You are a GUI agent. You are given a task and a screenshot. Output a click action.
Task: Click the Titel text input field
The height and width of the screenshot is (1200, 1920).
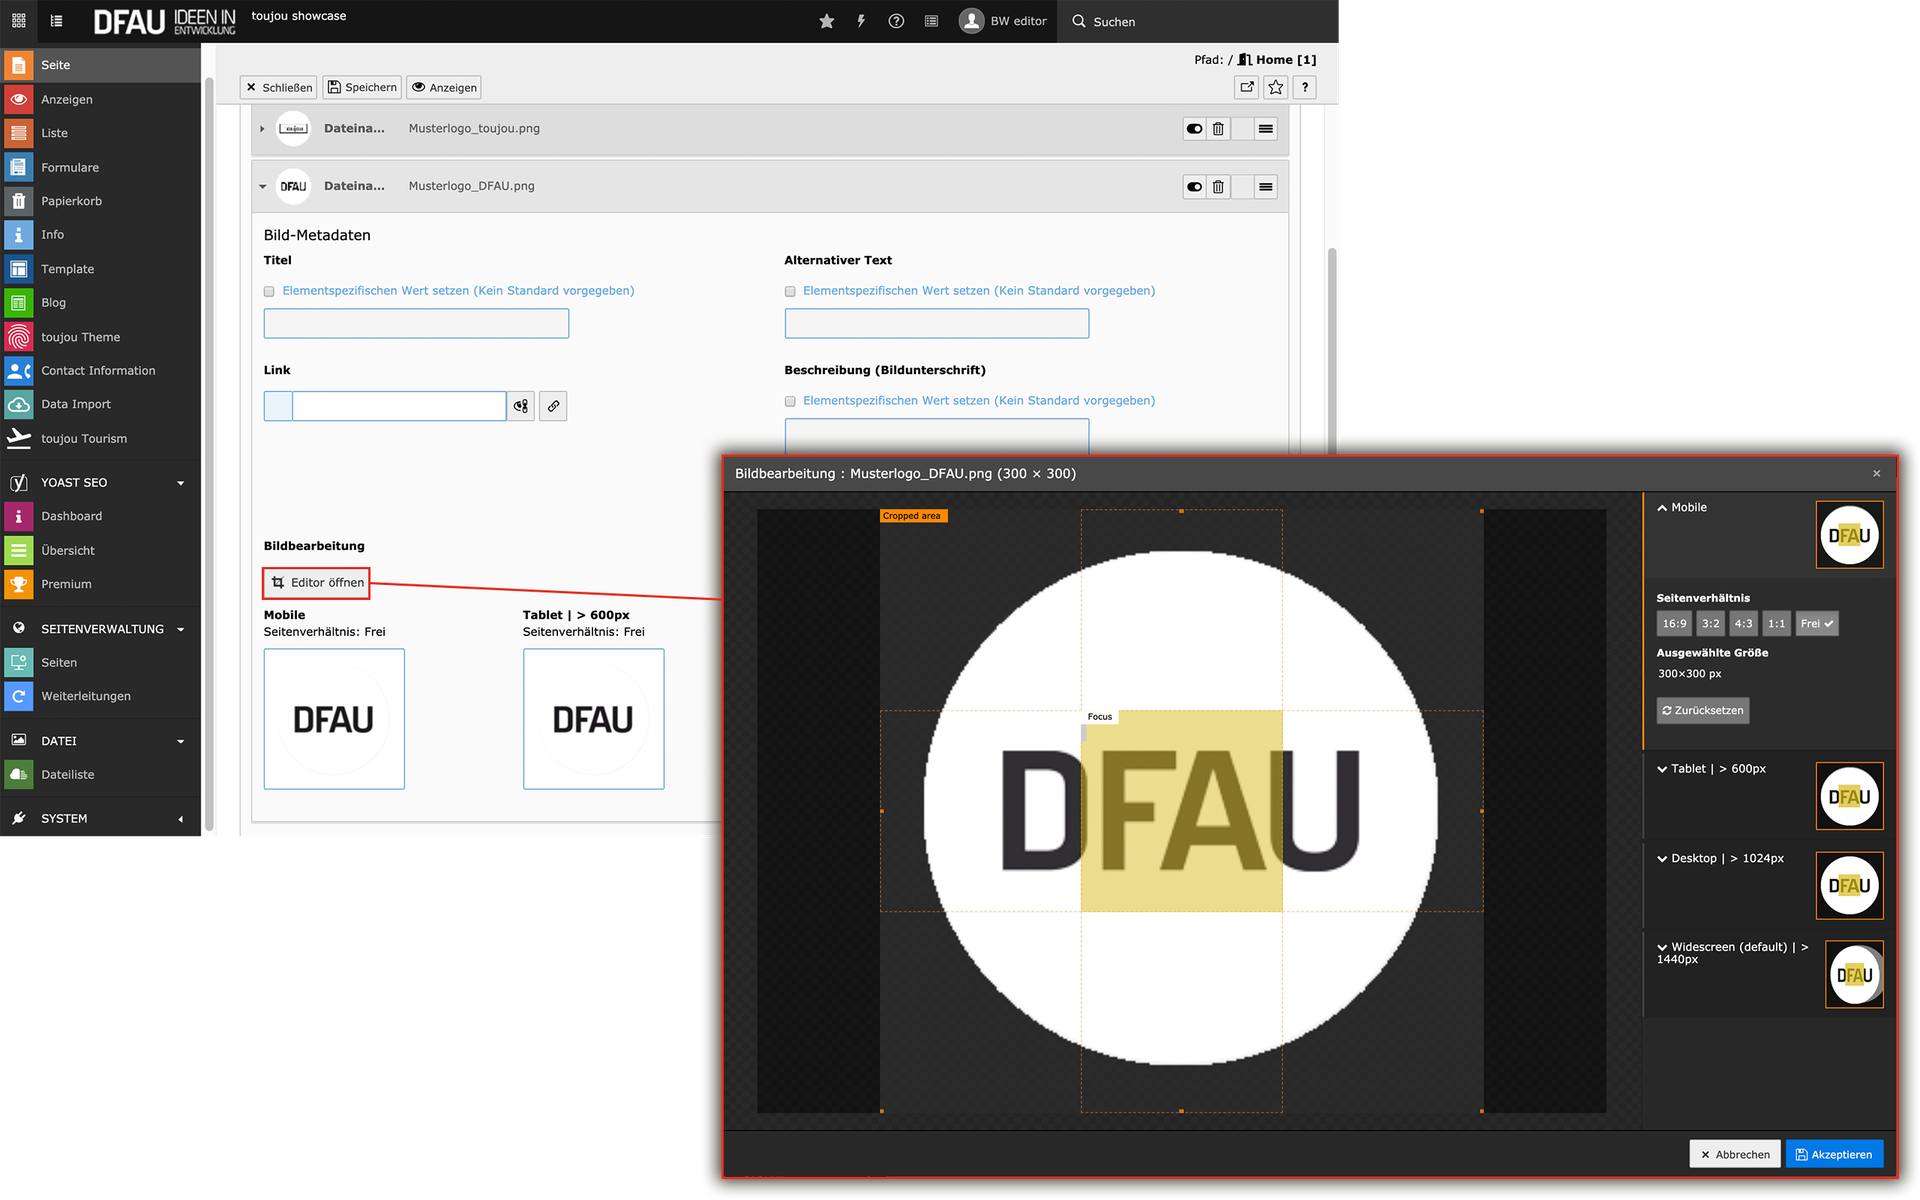click(x=416, y=324)
